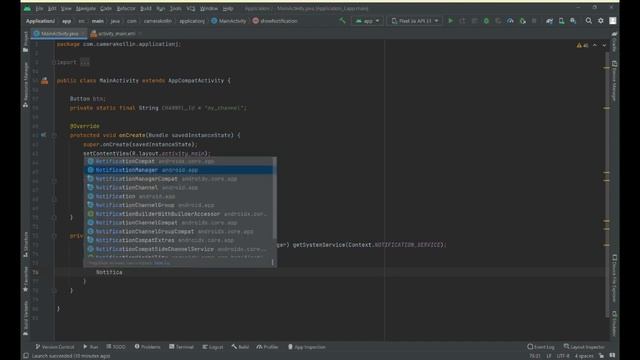The width and height of the screenshot is (640, 360).
Task: Open the Version Control tool window
Action: pos(55,347)
